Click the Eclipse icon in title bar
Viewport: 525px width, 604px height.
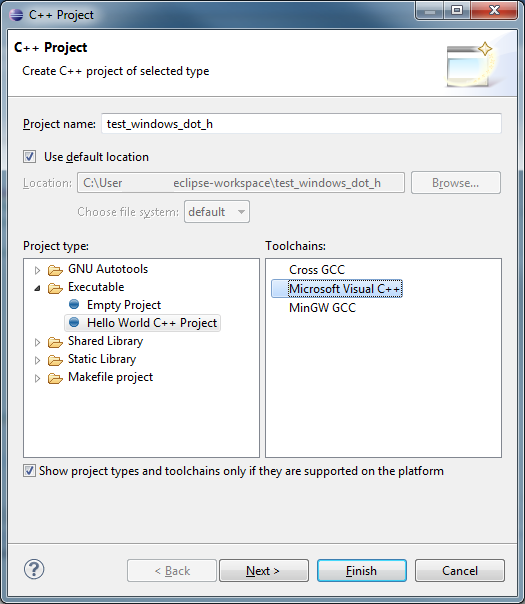[x=17, y=15]
